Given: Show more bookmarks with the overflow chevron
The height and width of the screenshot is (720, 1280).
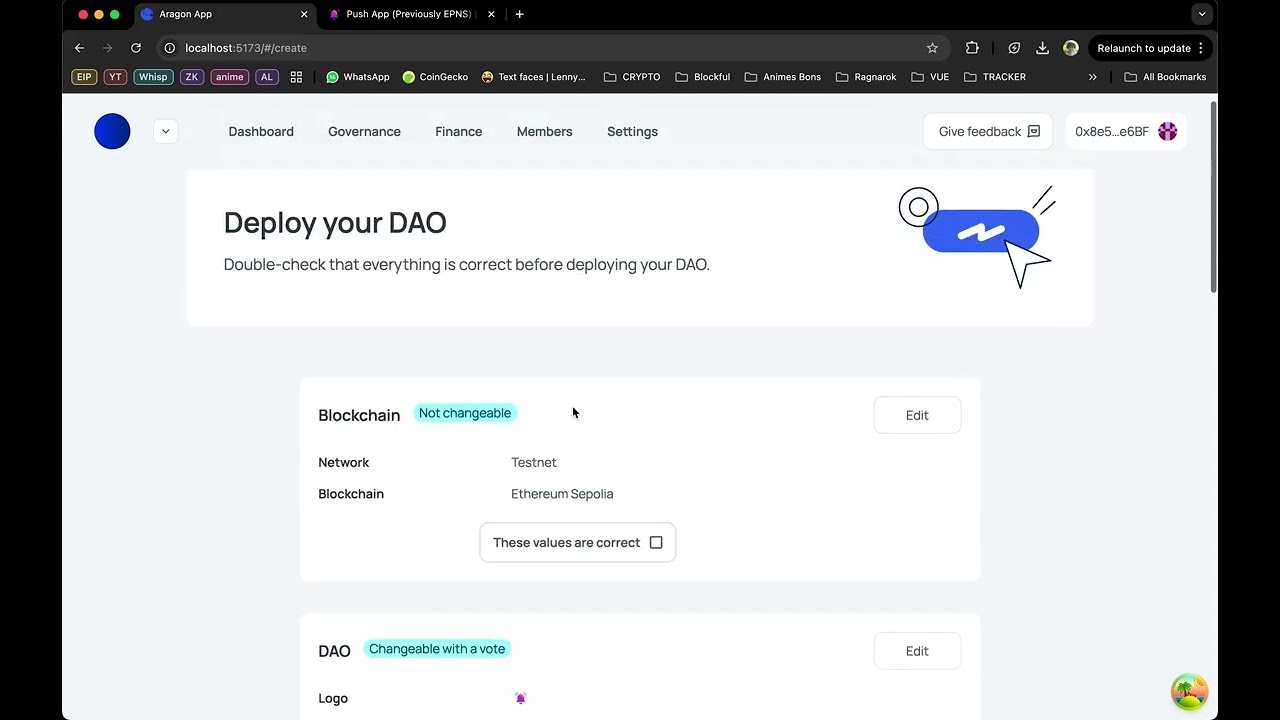Looking at the screenshot, I should [x=1092, y=77].
